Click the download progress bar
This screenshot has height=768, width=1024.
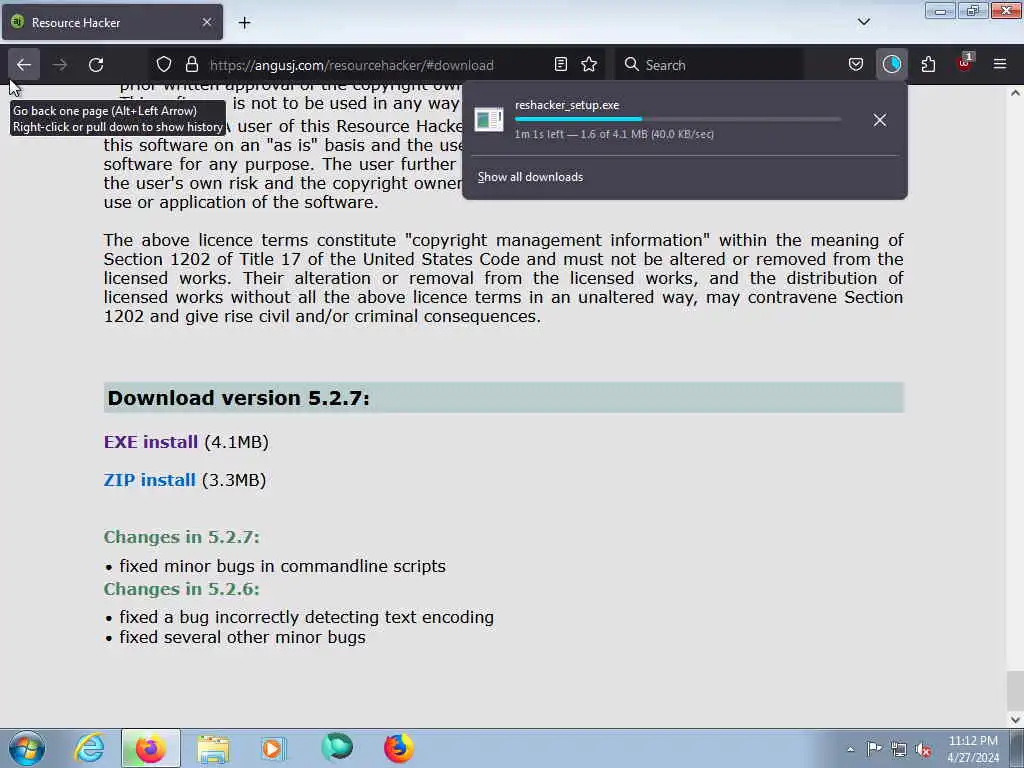[677, 120]
